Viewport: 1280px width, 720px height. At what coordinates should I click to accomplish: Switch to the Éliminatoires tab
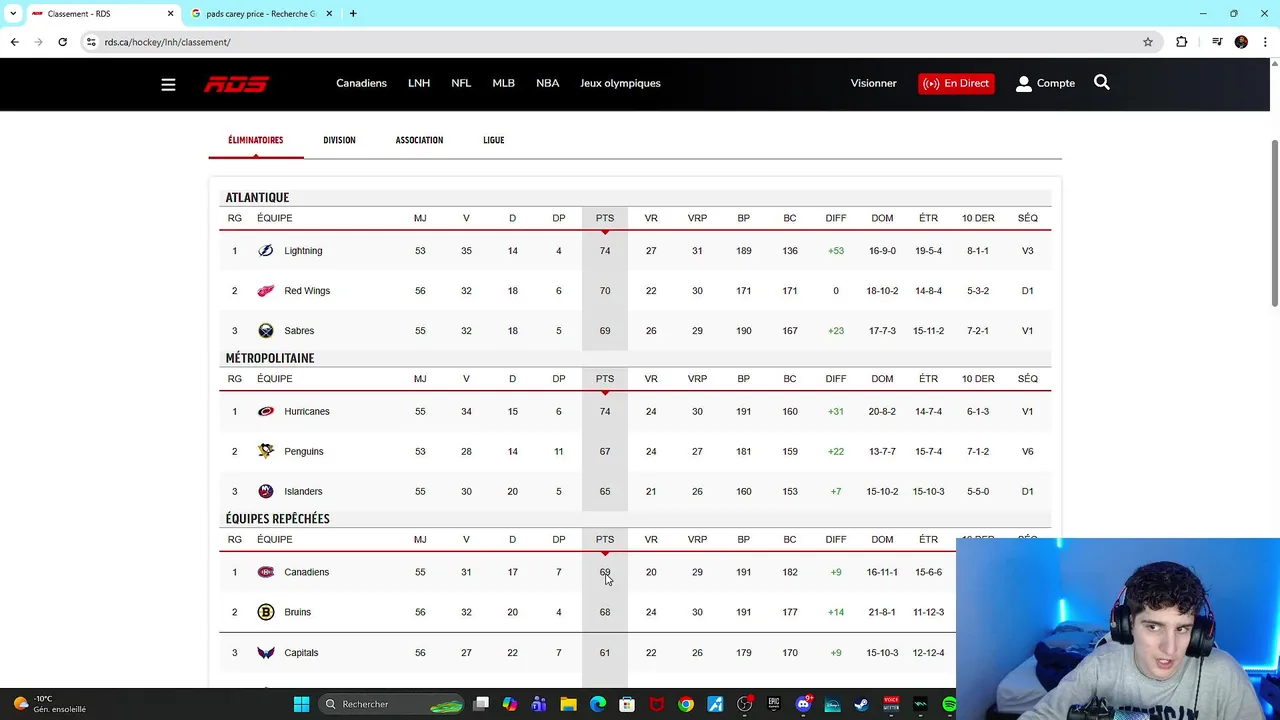(x=255, y=140)
